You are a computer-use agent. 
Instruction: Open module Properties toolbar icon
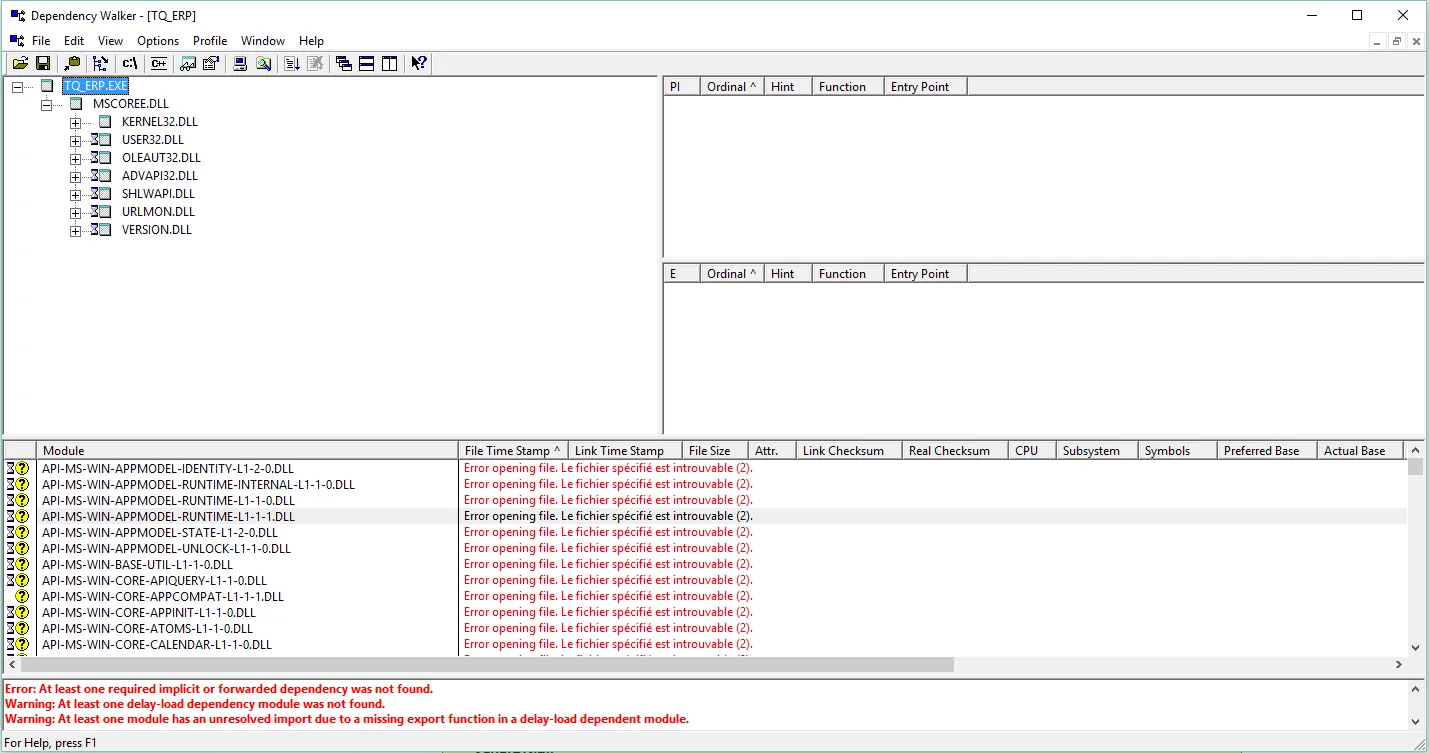(210, 63)
